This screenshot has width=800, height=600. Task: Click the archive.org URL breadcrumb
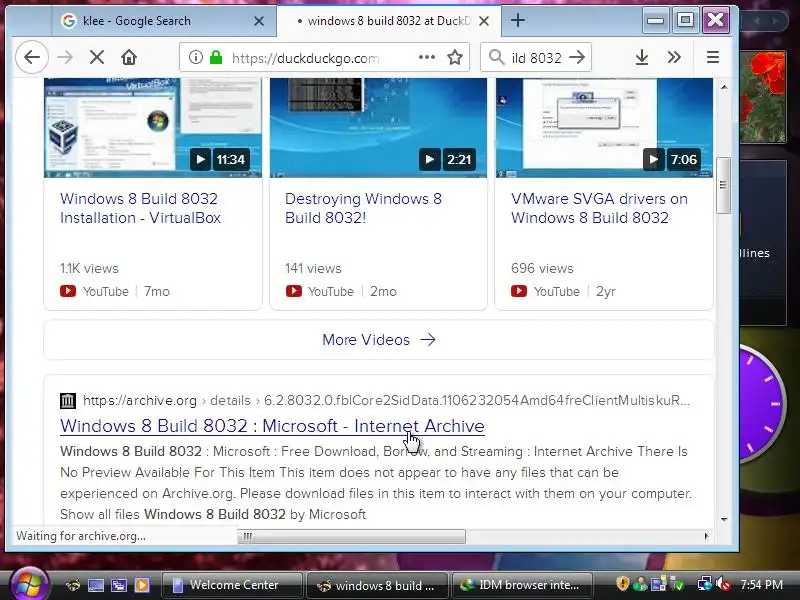pos(386,401)
